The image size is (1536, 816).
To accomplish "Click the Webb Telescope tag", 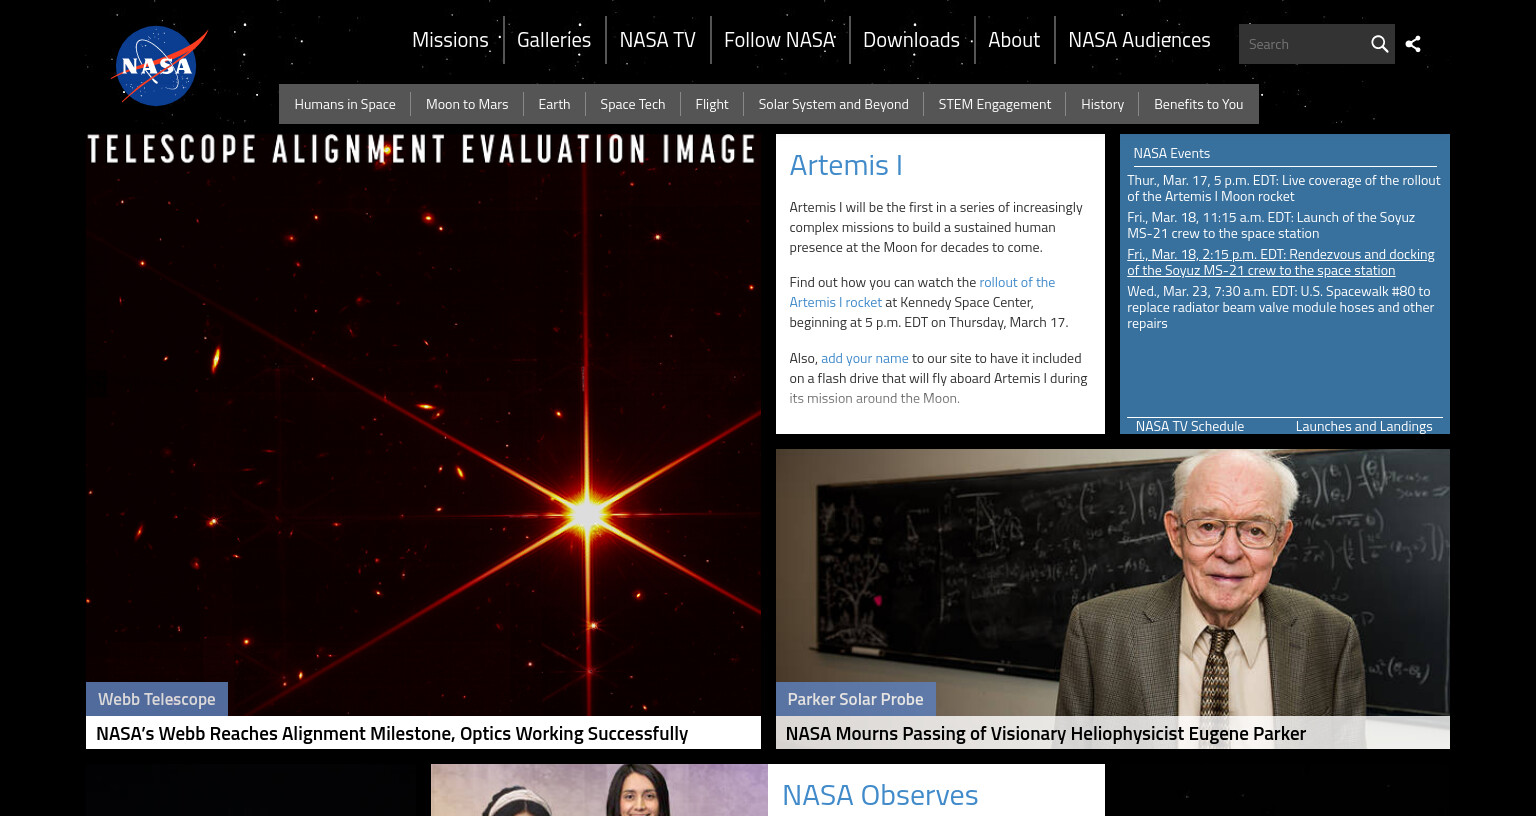I will [157, 699].
